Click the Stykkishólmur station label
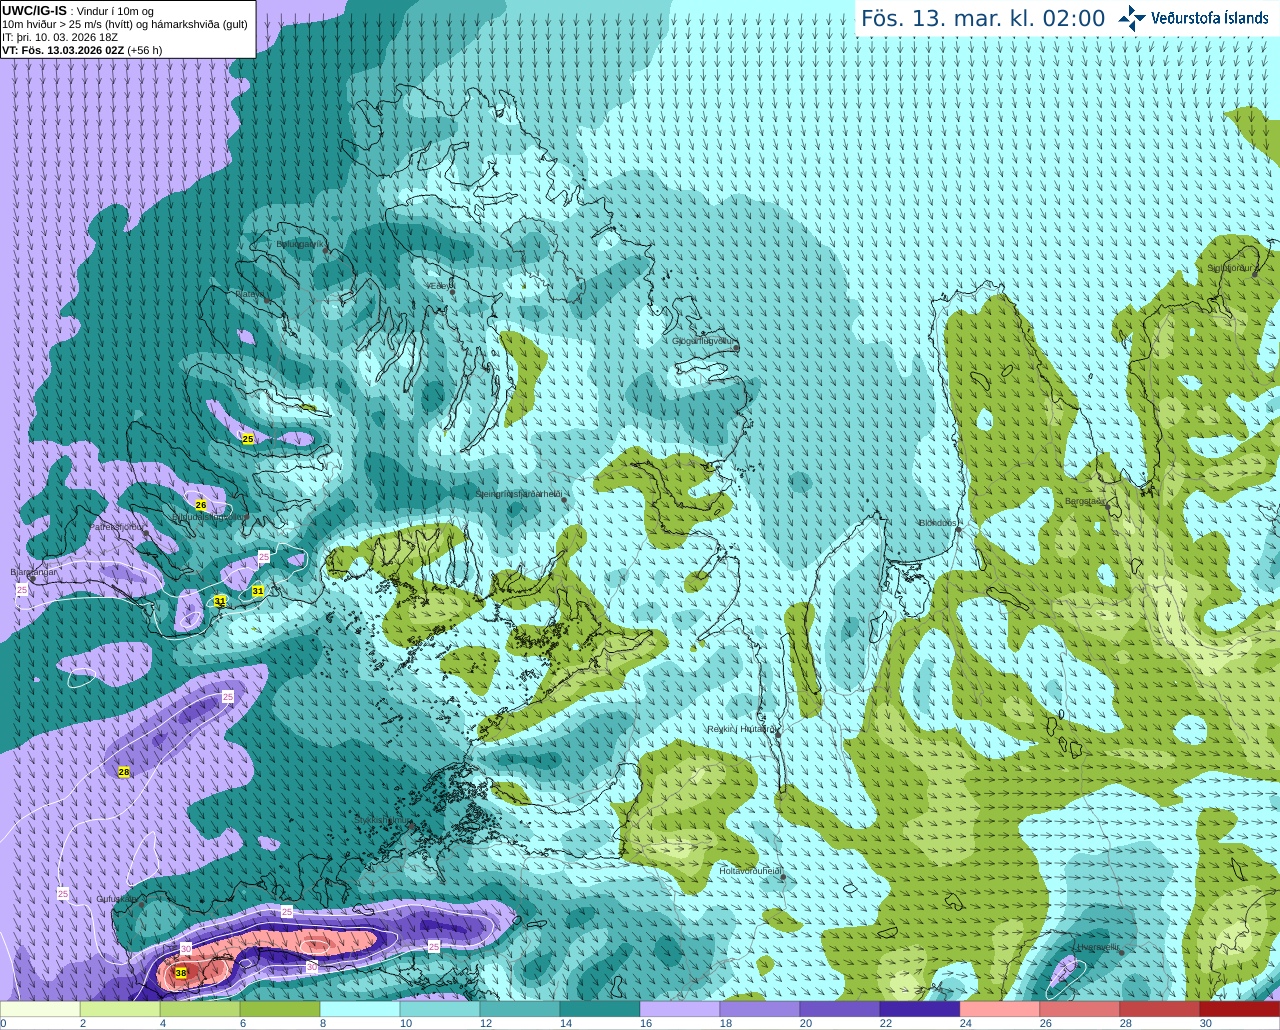The width and height of the screenshot is (1280, 1030). [x=381, y=820]
